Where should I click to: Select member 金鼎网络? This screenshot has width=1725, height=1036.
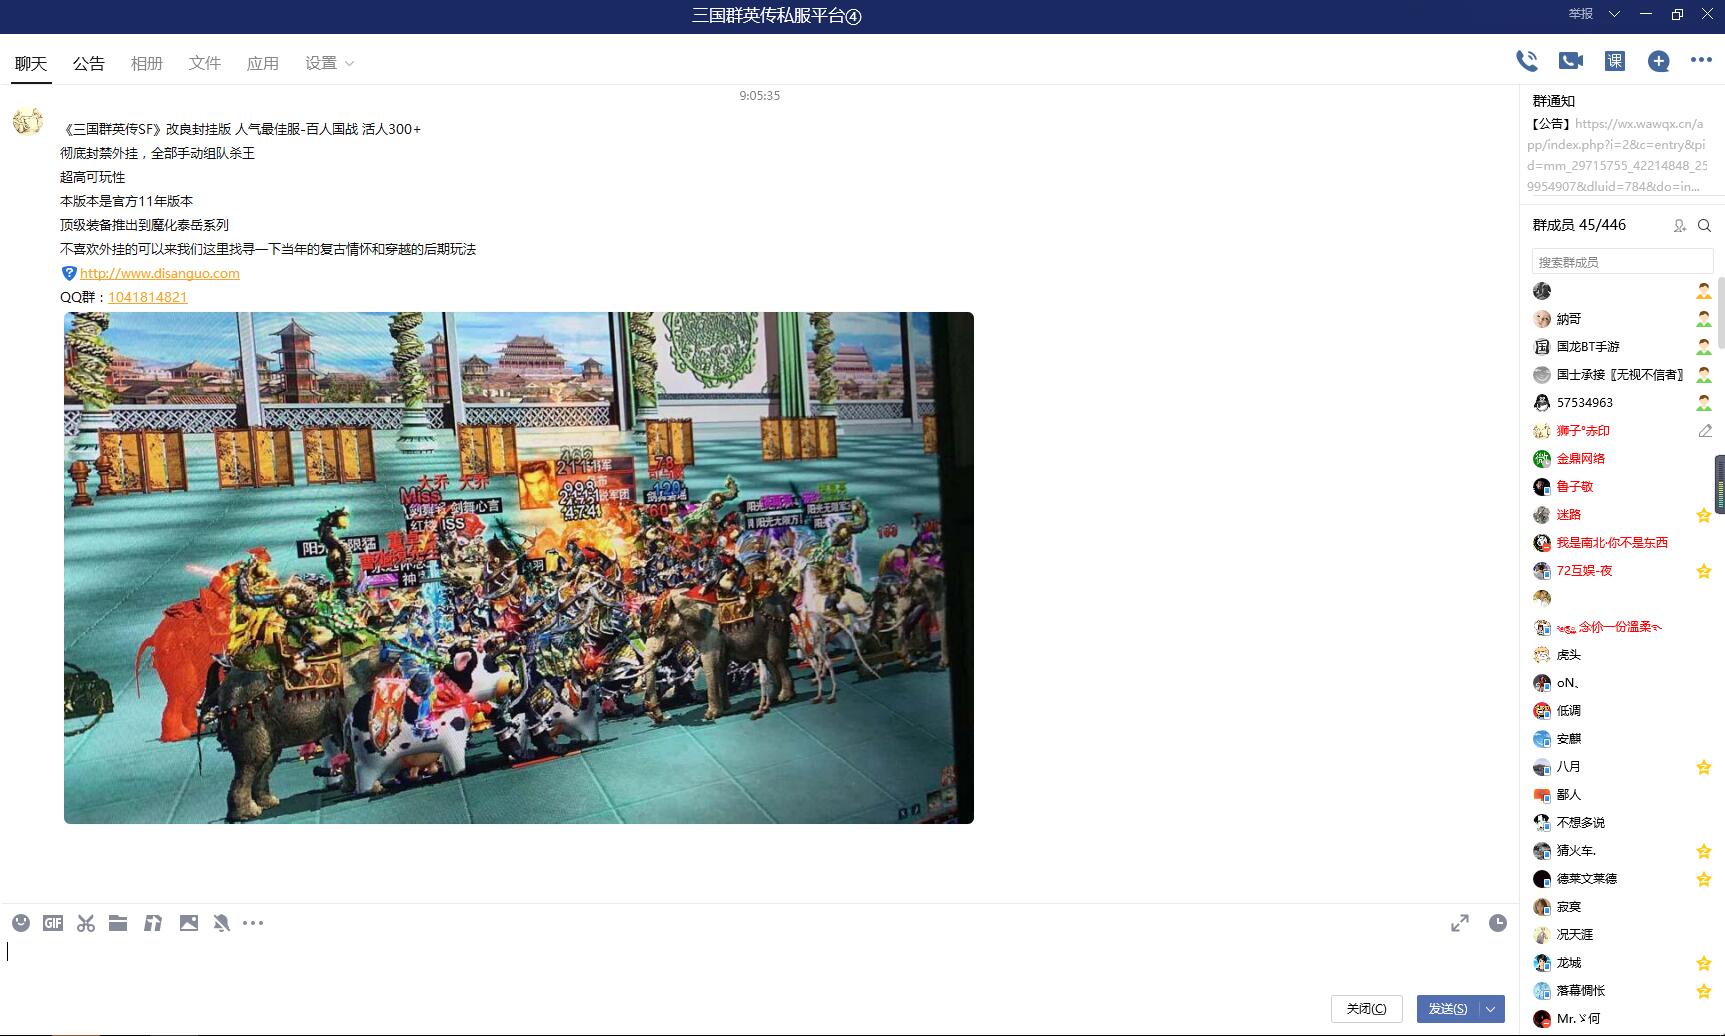tap(1581, 459)
